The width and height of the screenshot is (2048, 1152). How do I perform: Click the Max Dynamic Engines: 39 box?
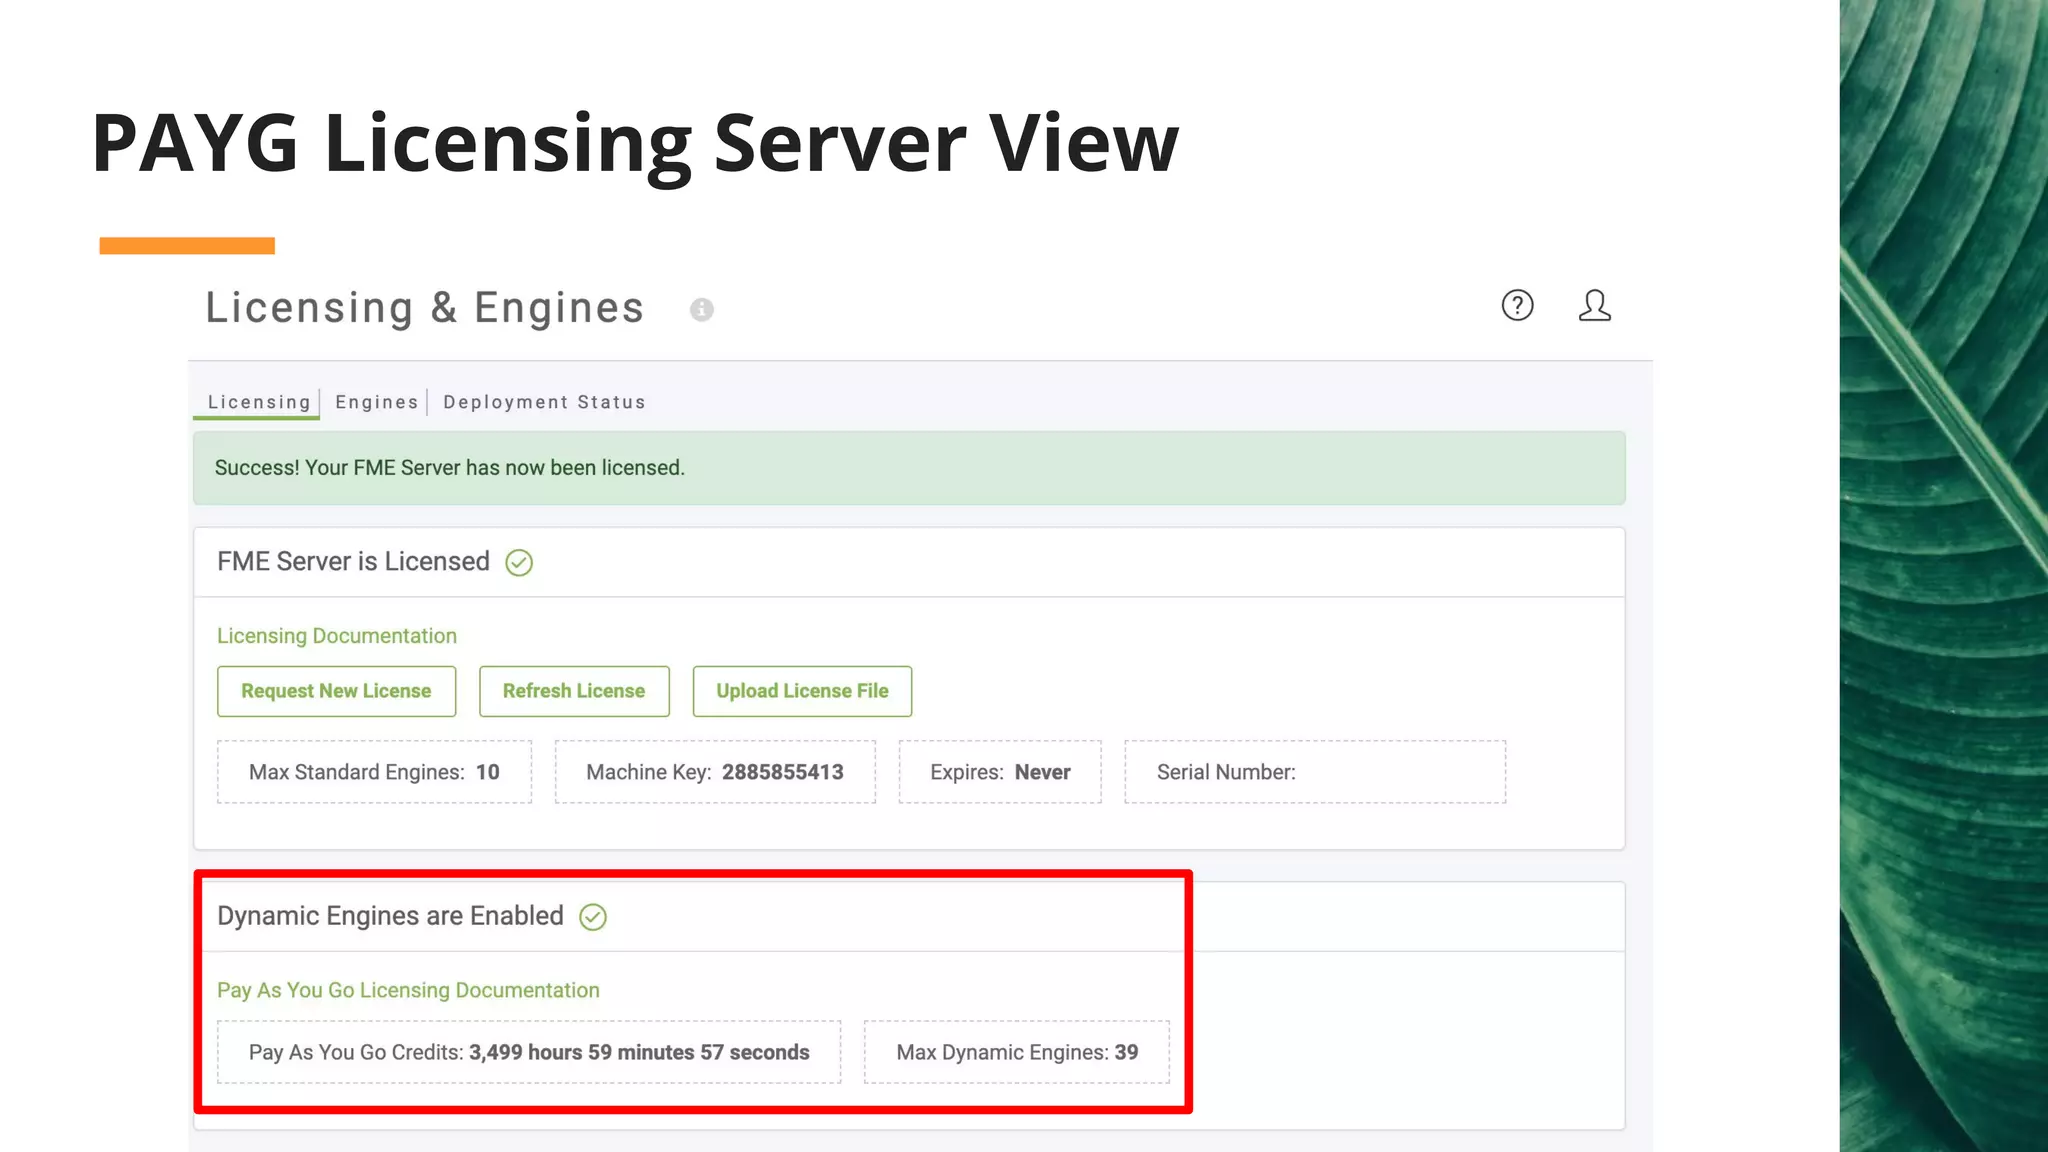1017,1052
